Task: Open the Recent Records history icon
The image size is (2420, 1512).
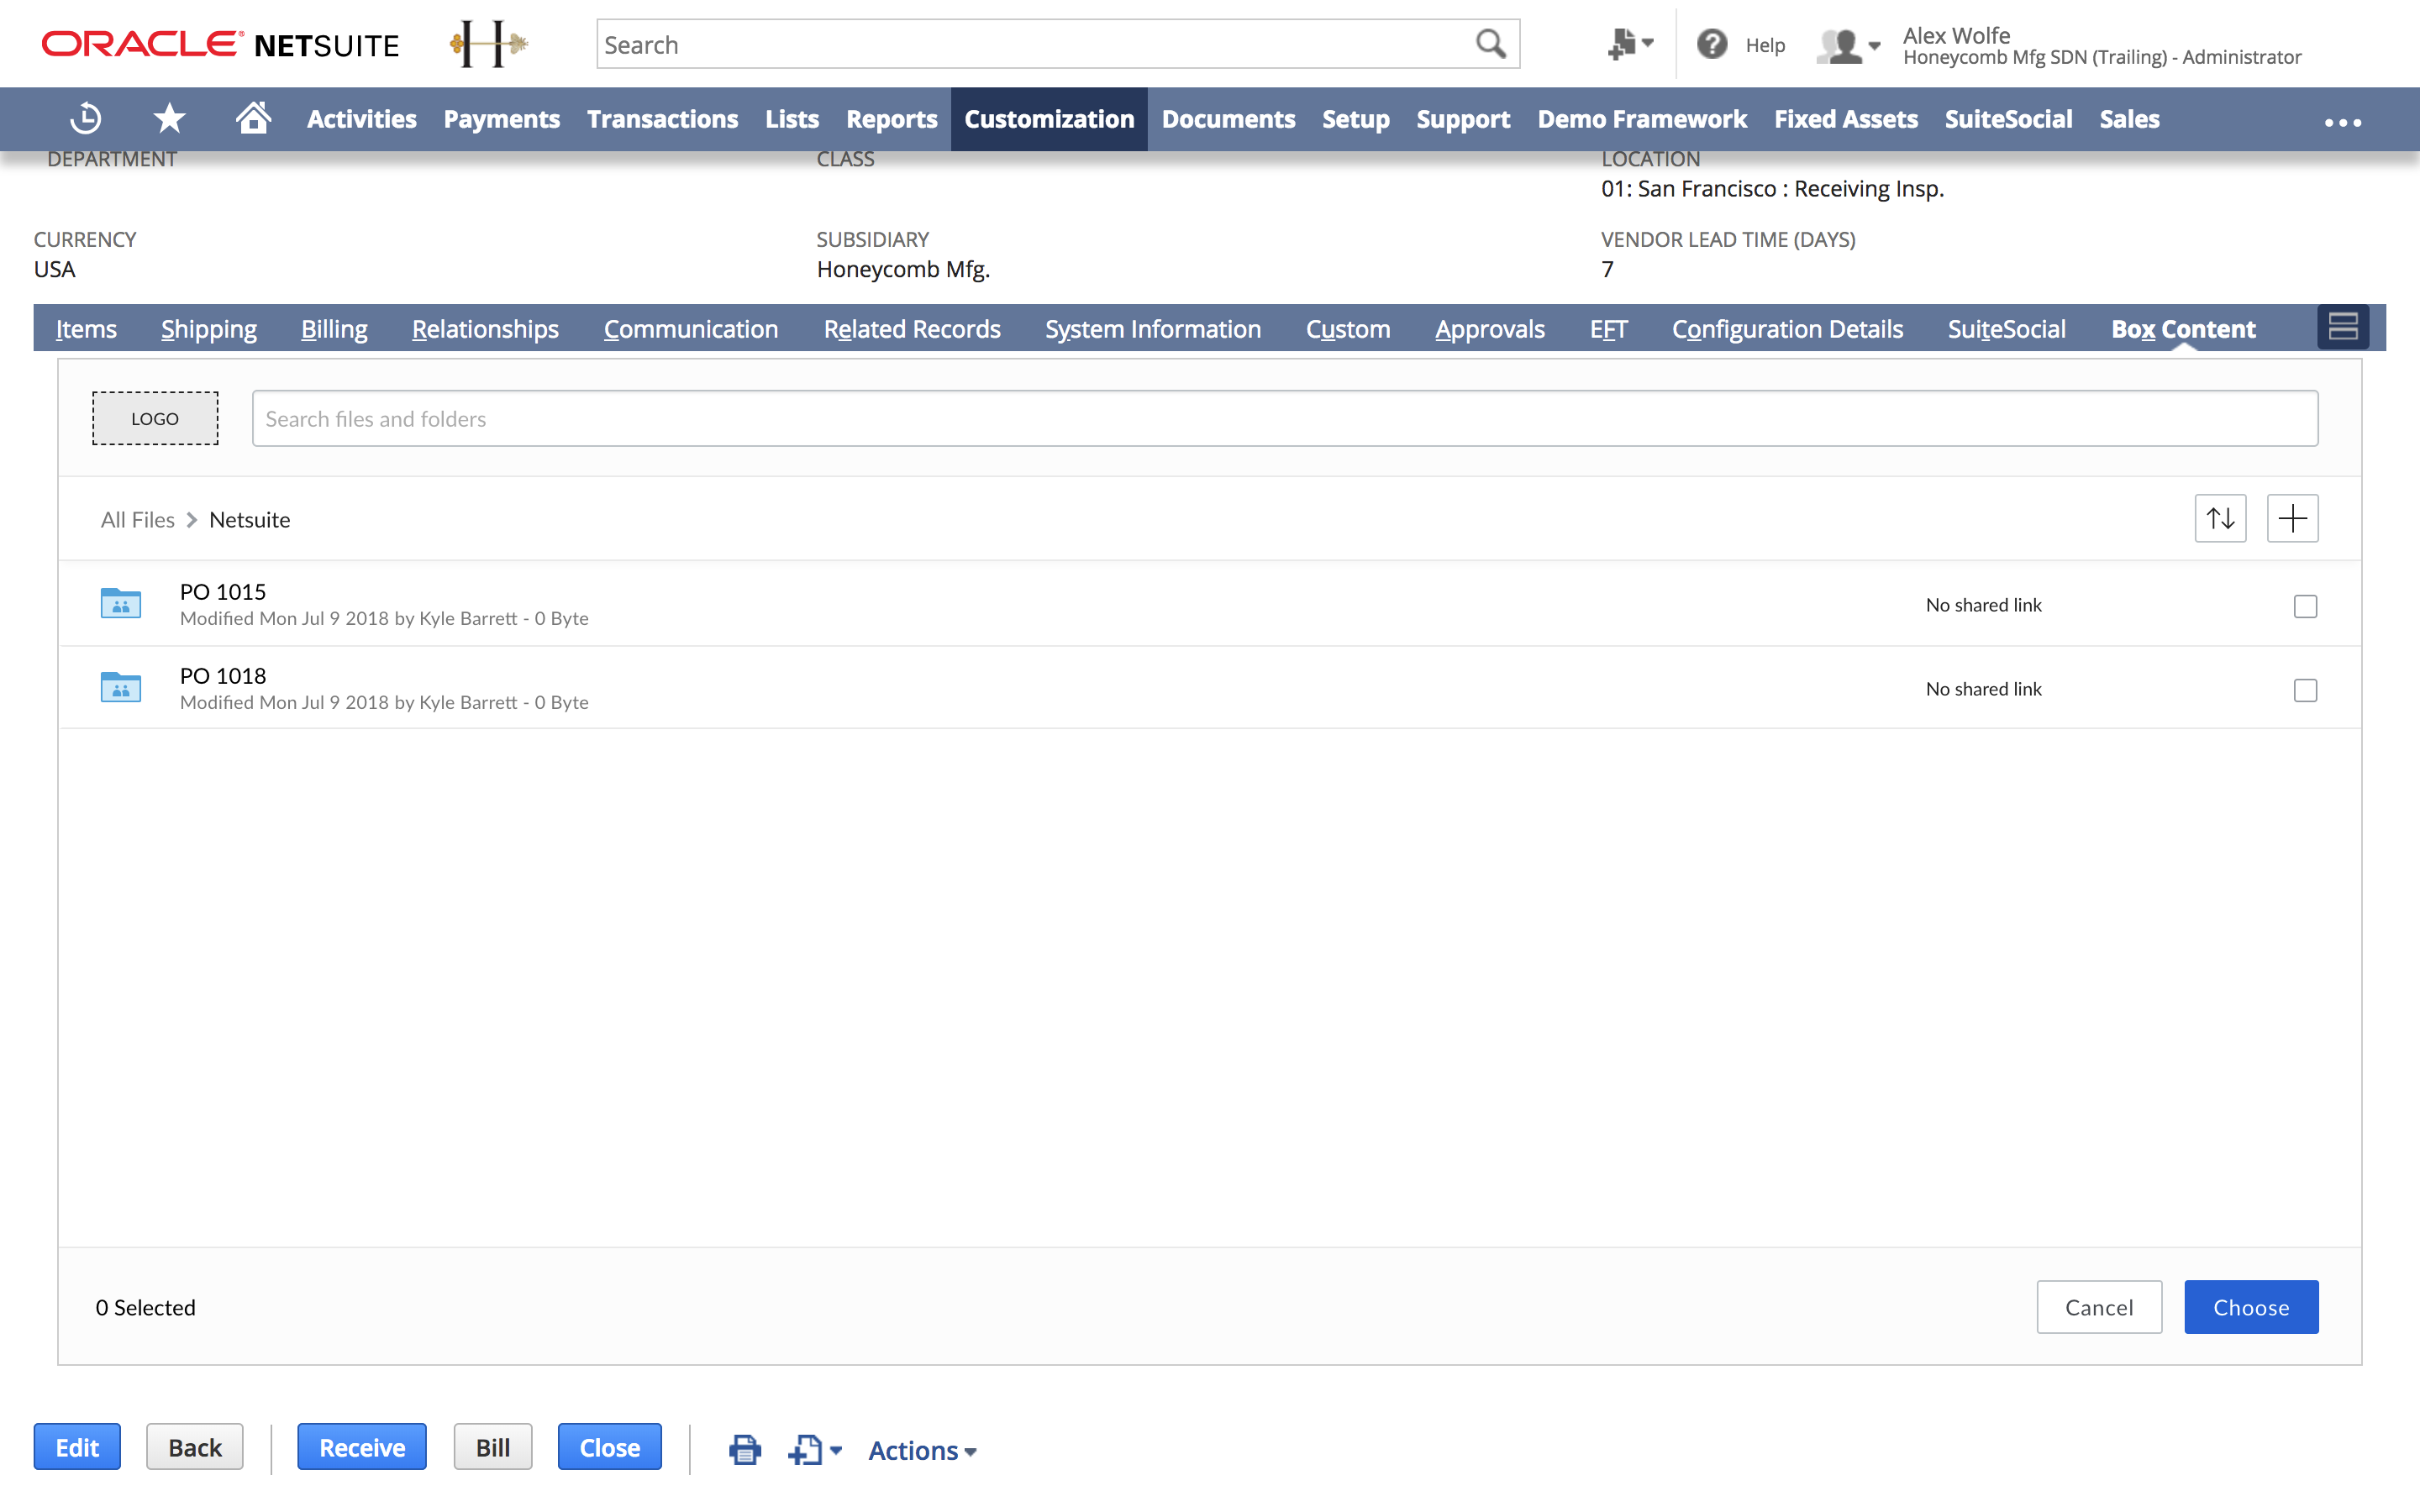Action: pos(86,119)
